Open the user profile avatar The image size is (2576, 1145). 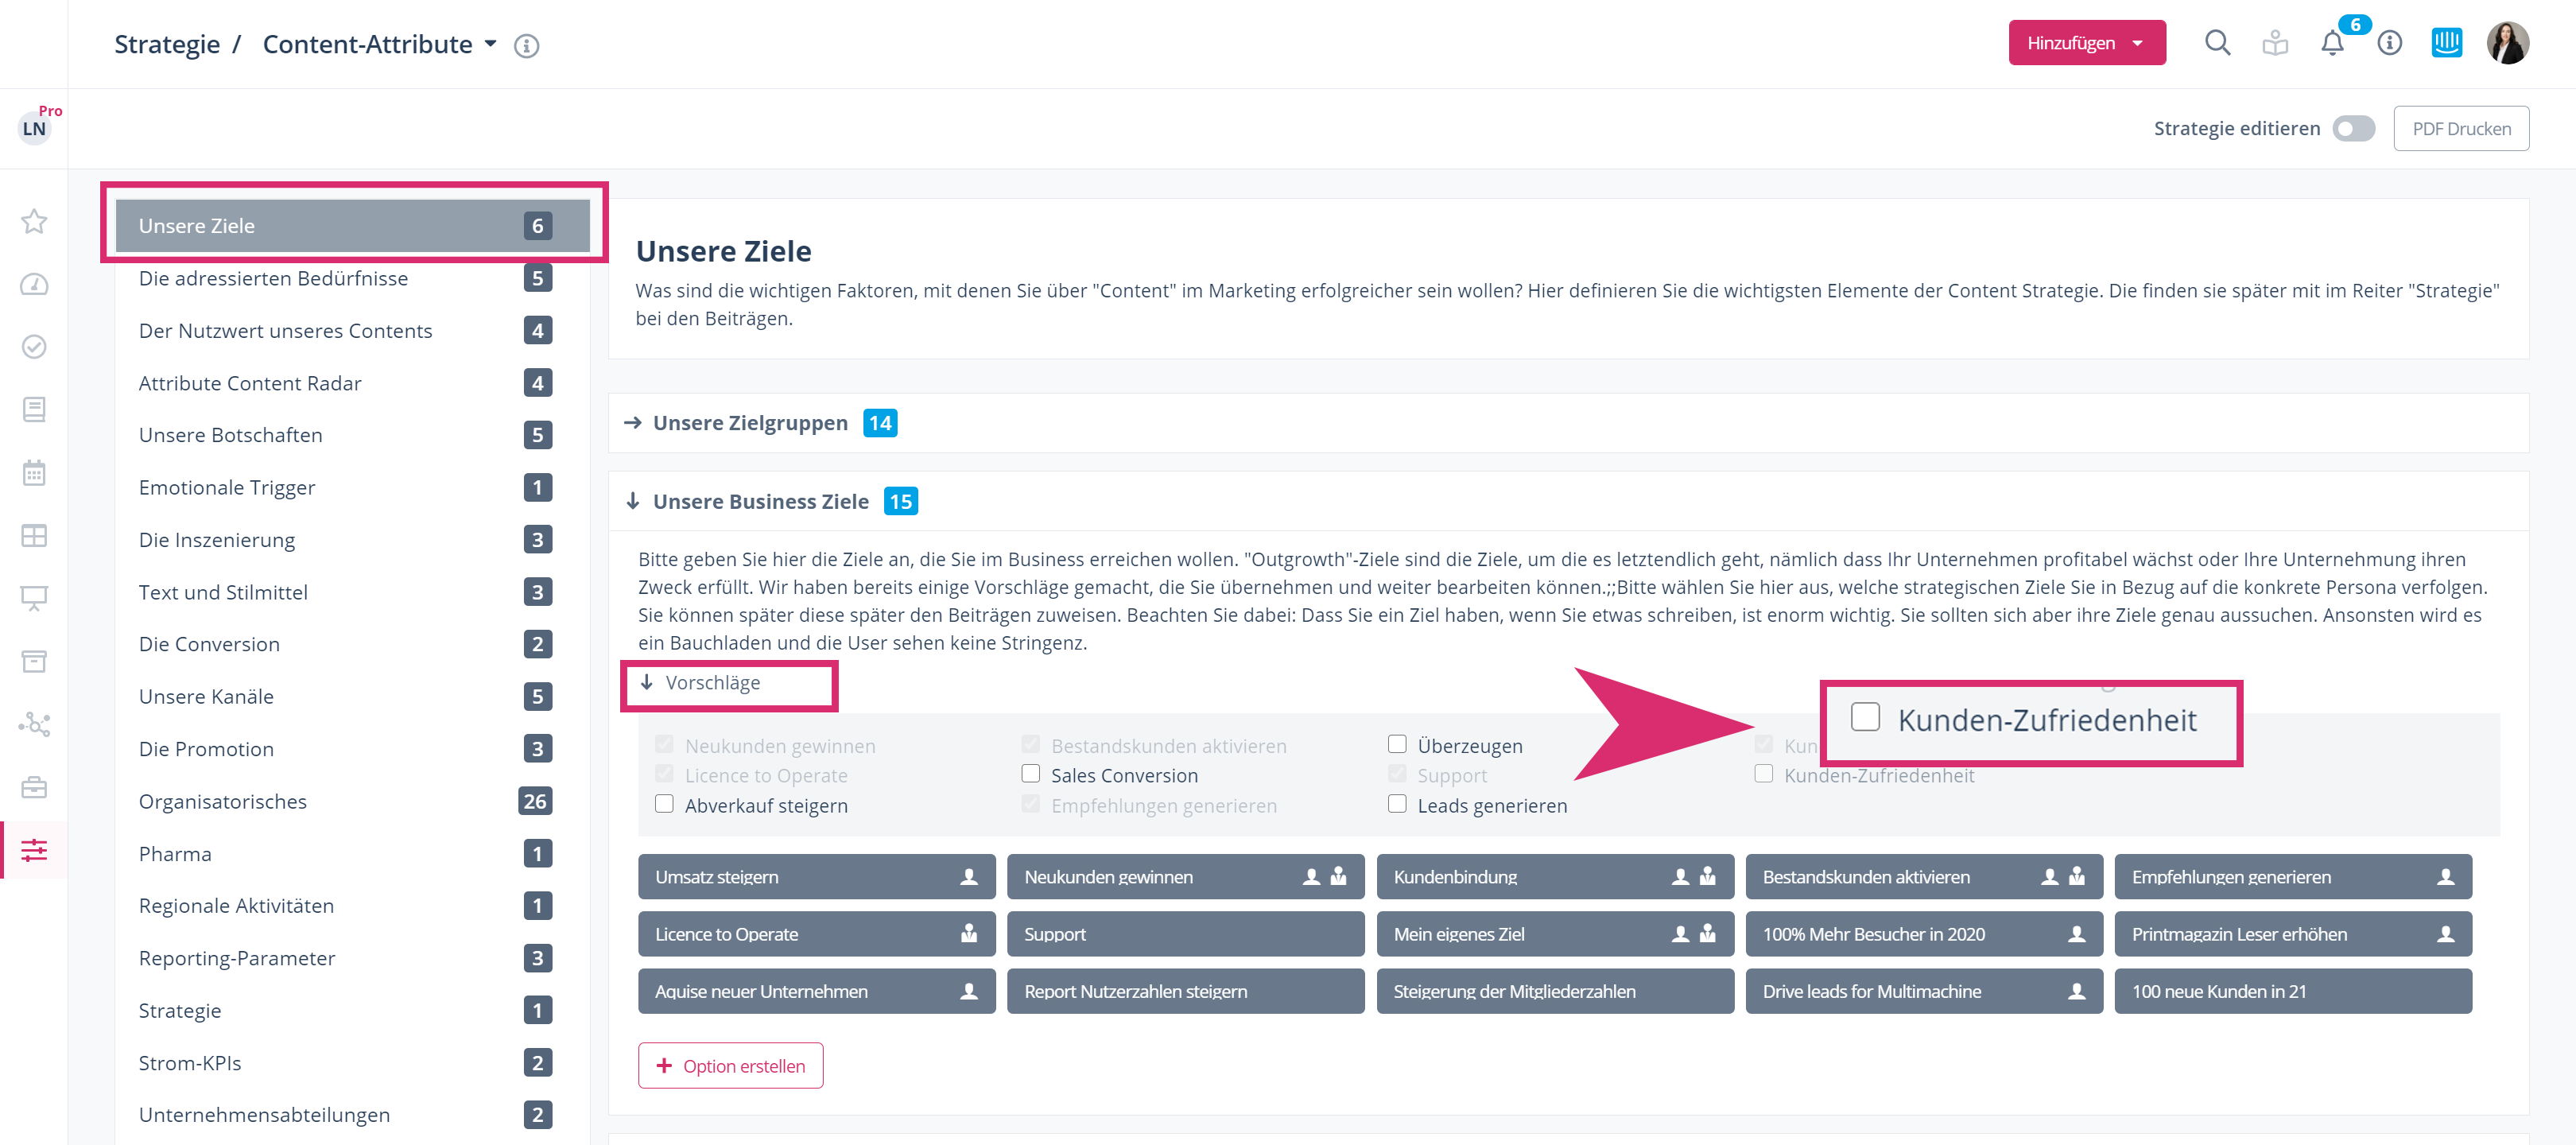tap(2507, 43)
